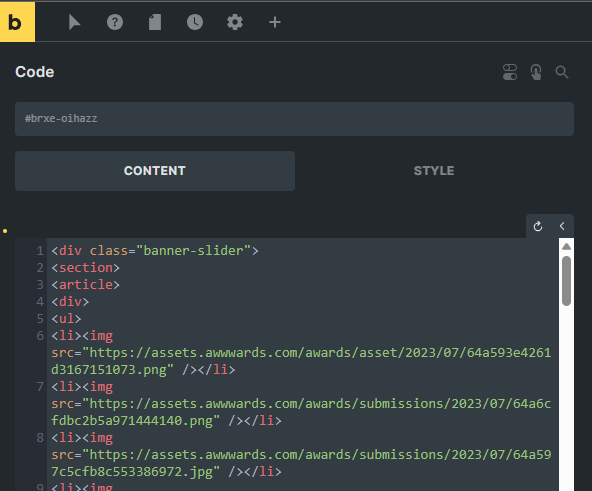This screenshot has height=491, width=592.
Task: Click the #brxe-oihazz selector field
Action: pyautogui.click(x=294, y=119)
